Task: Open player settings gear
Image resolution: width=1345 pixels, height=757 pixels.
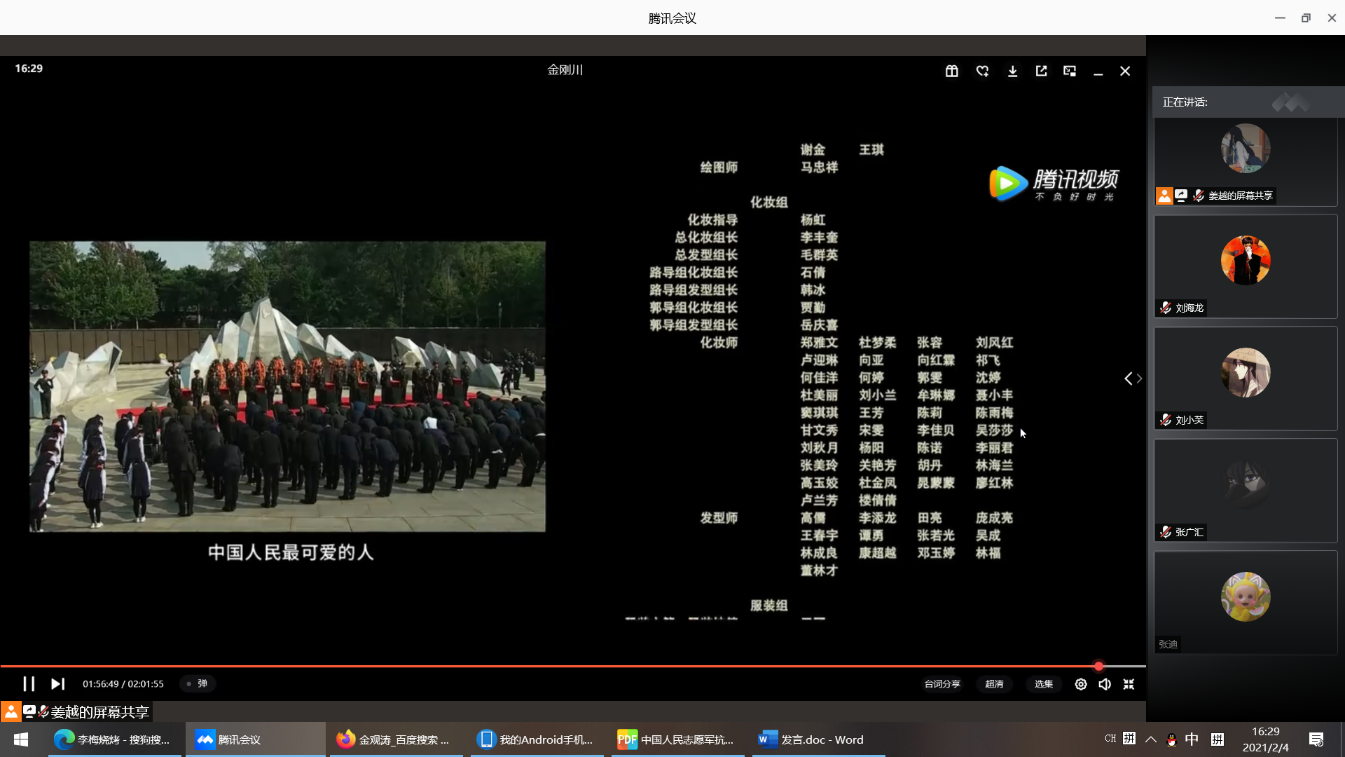Action: 1081,684
